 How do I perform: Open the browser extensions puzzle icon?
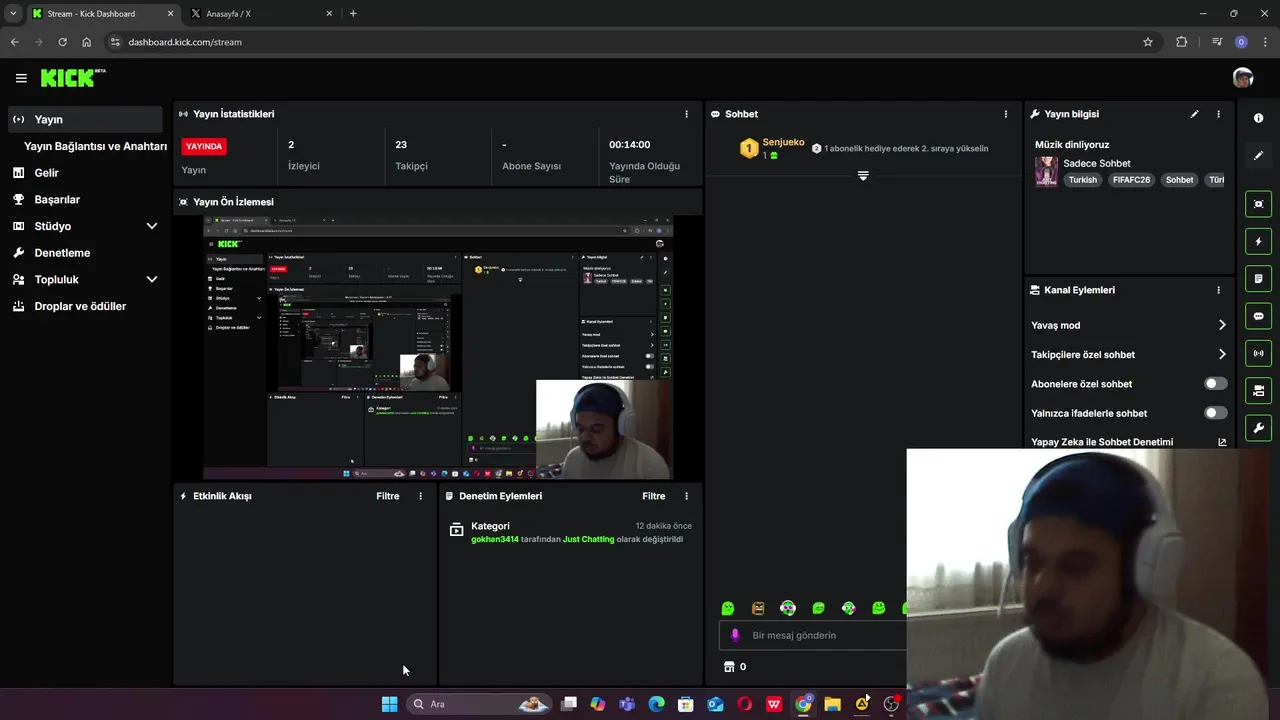click(x=1182, y=42)
